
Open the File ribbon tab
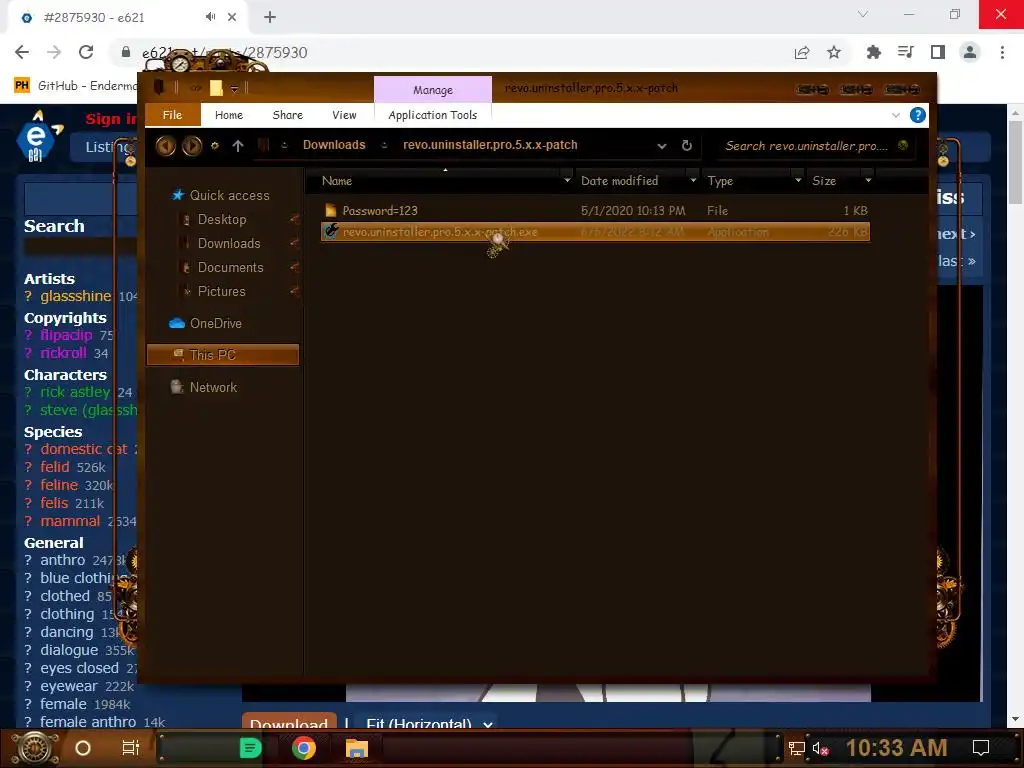(172, 115)
